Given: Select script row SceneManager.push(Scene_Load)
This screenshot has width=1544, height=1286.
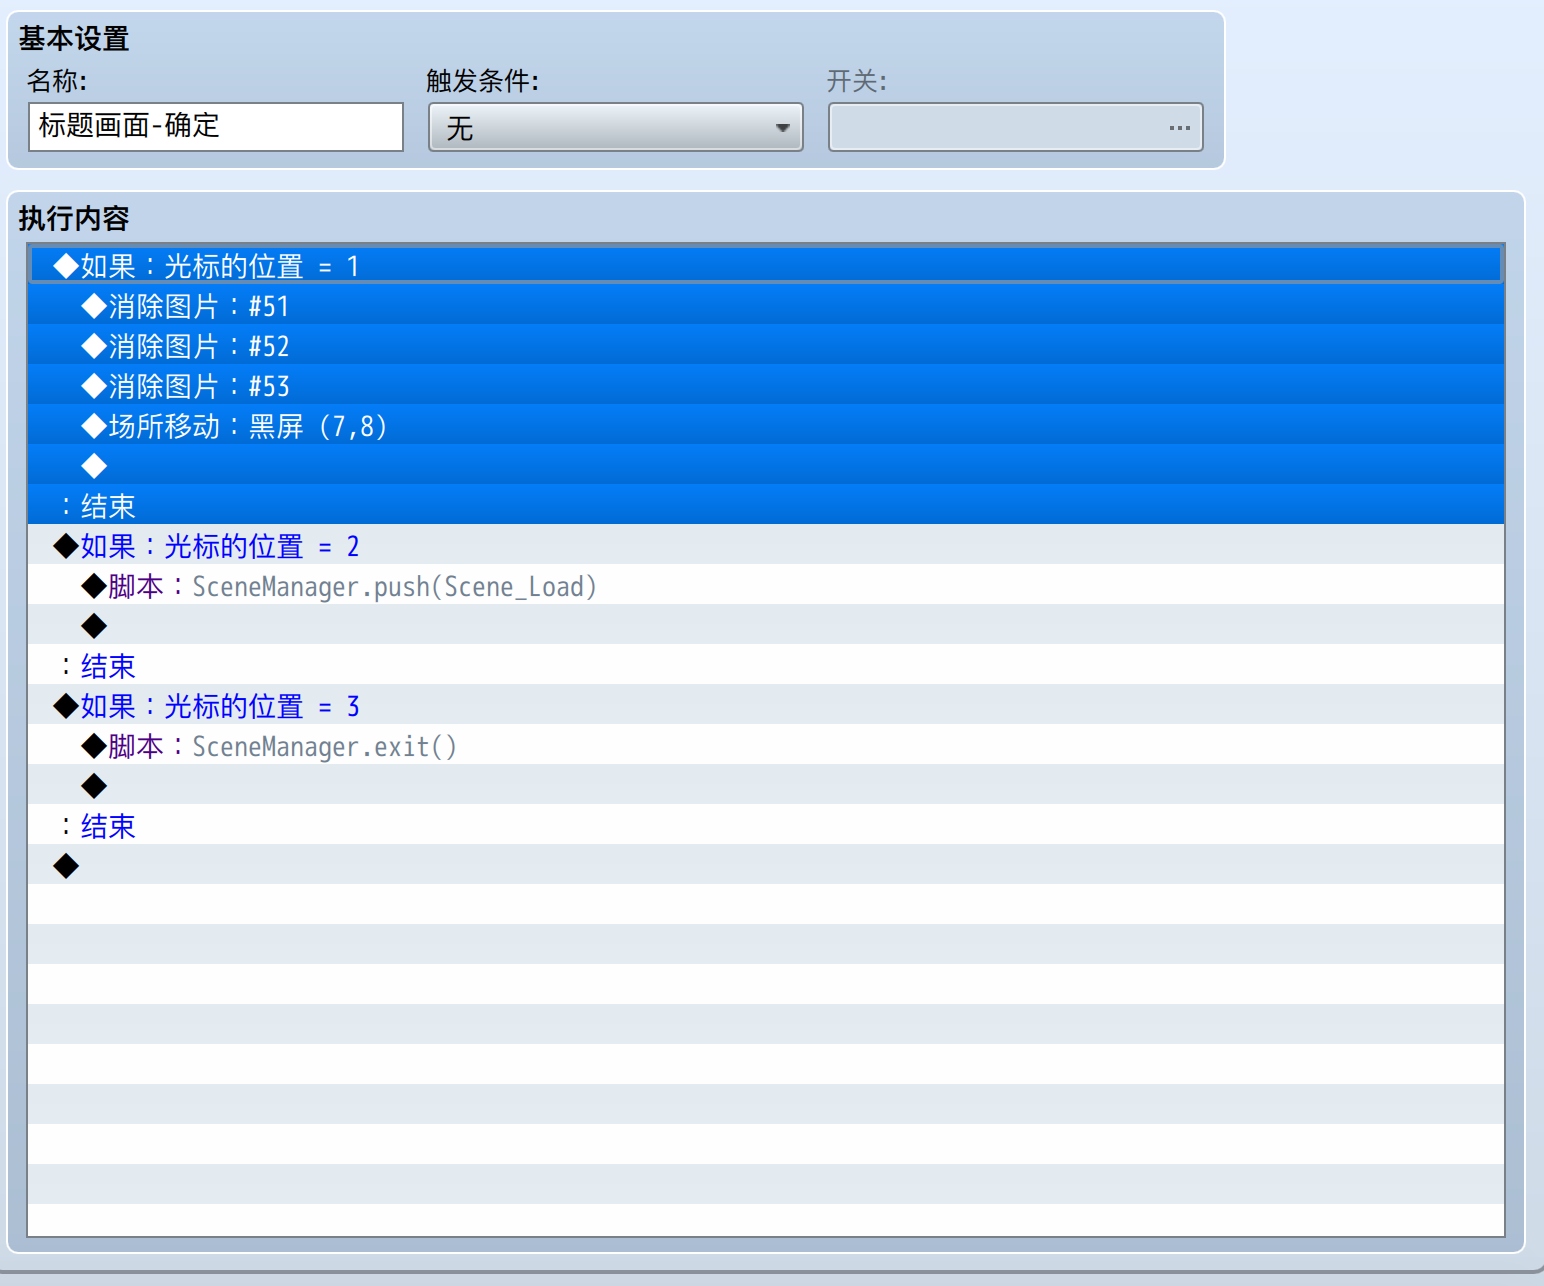Looking at the screenshot, I should point(766,585).
